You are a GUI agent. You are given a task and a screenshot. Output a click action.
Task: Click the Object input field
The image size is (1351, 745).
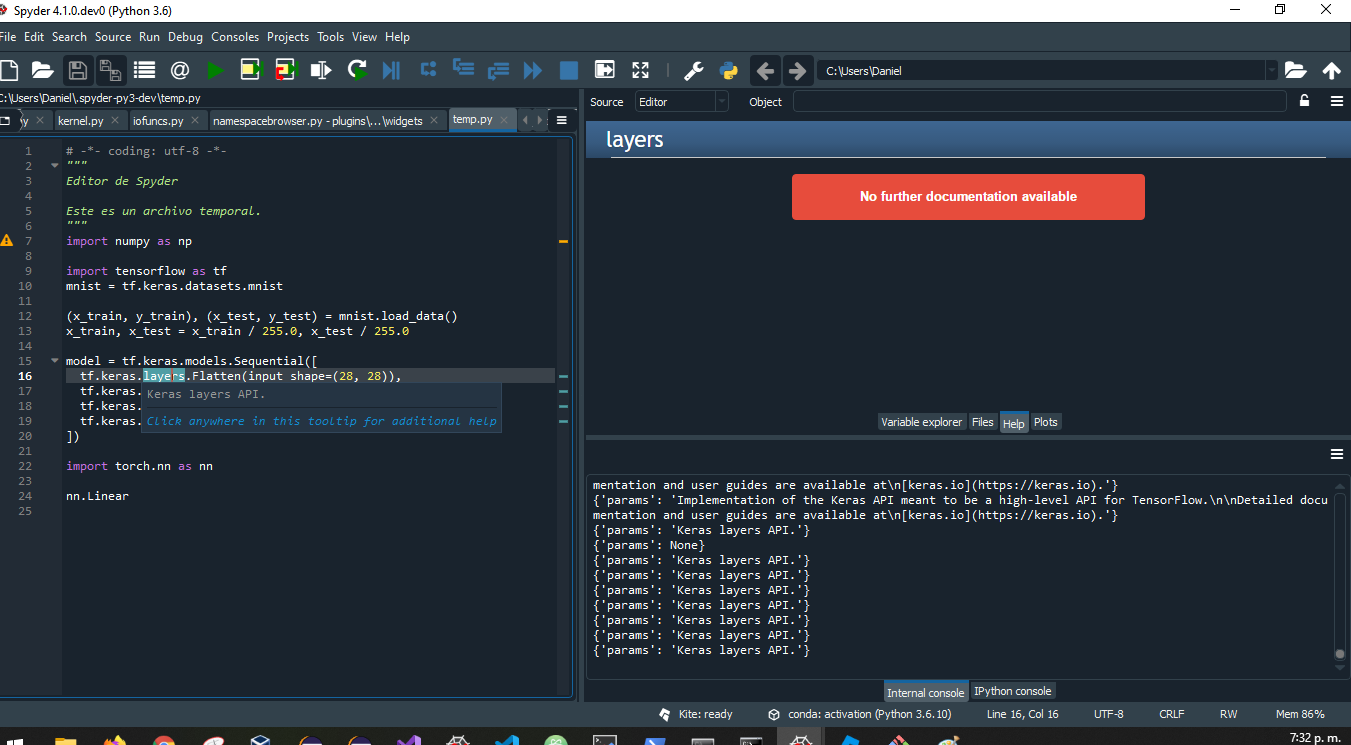coord(1040,101)
